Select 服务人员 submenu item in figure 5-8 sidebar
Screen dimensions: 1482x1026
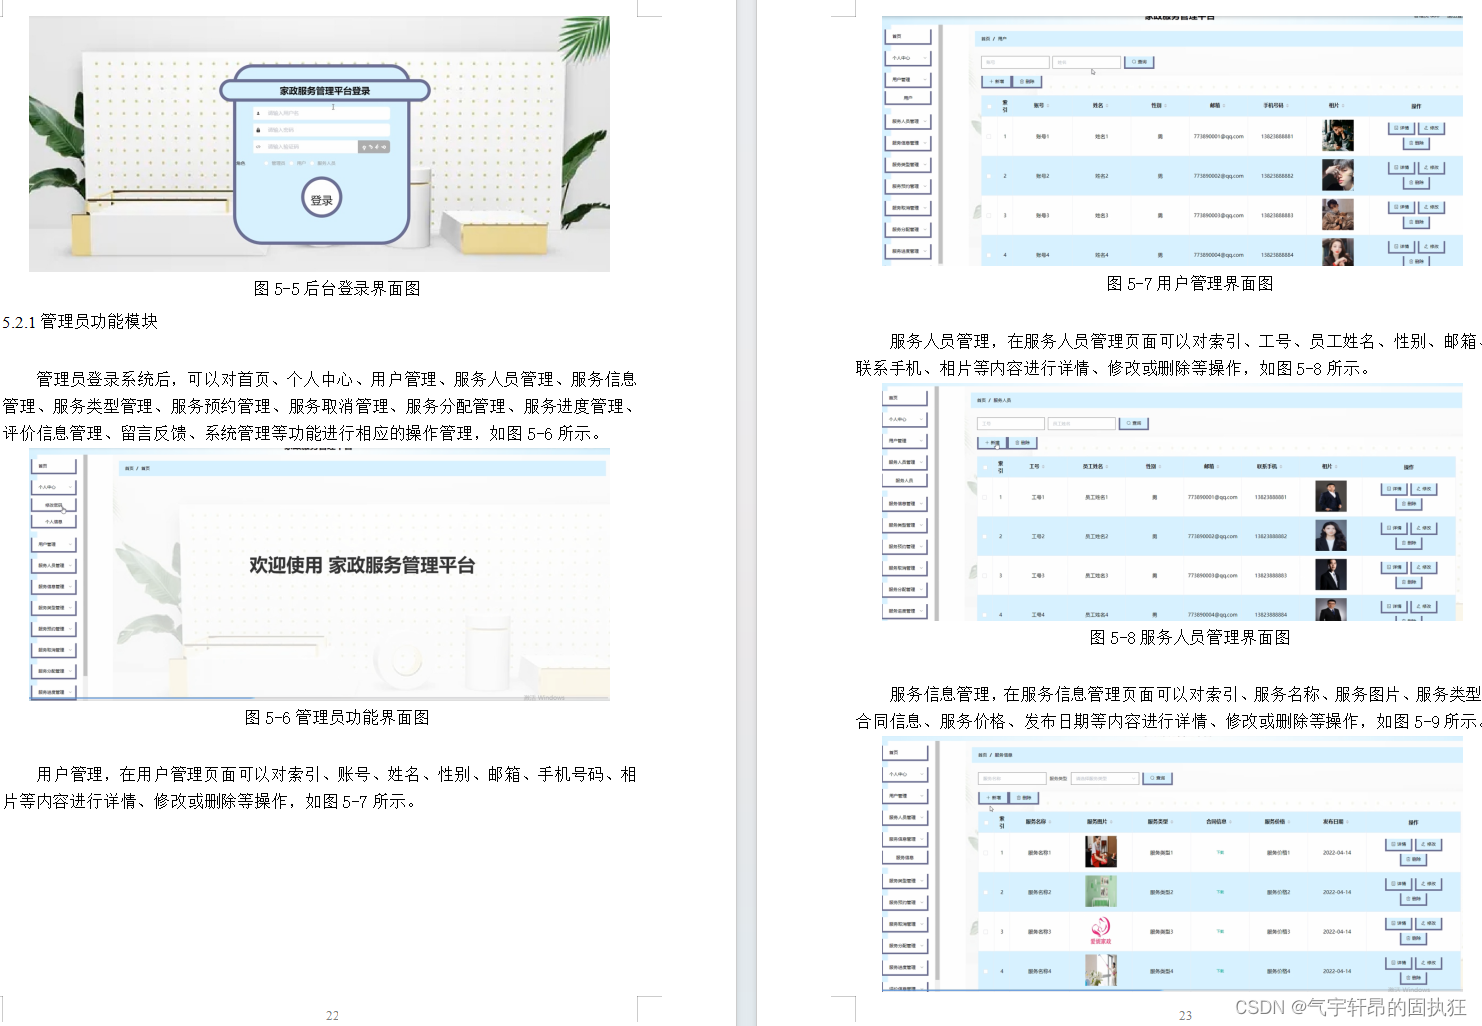(x=903, y=481)
